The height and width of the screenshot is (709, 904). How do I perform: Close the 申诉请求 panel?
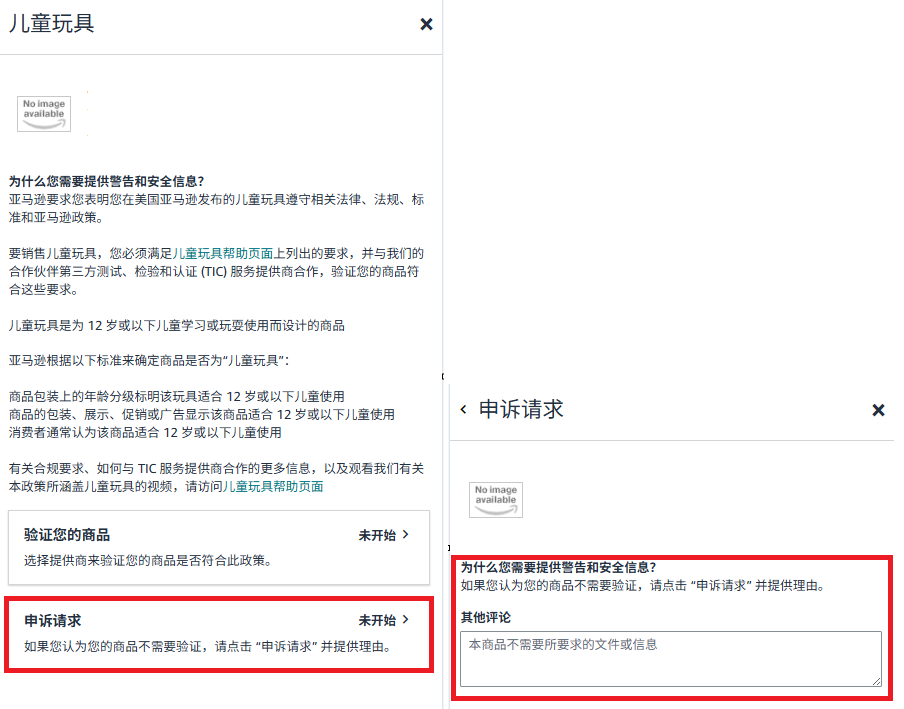[x=878, y=410]
